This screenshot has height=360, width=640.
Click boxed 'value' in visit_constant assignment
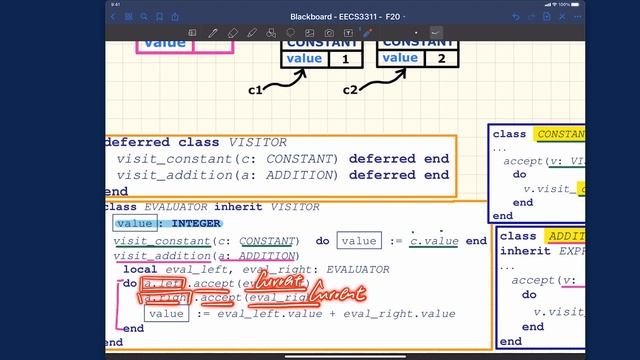pyautogui.click(x=359, y=241)
